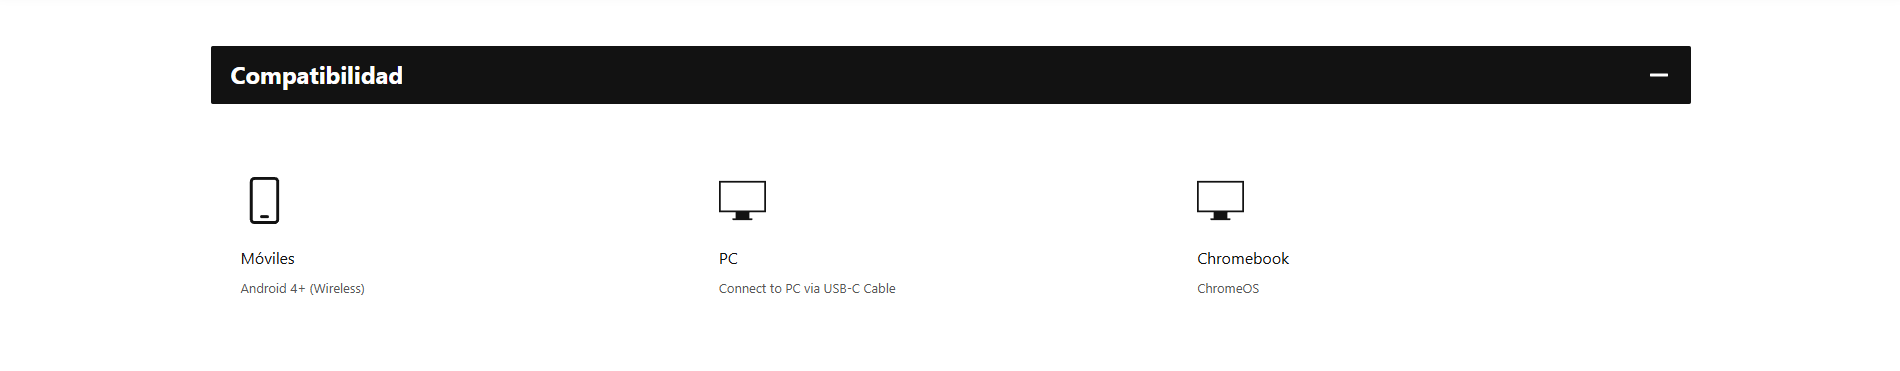Click the USB-C Cable wording under PC
Screen dimensions: 1900x371
(x=859, y=288)
